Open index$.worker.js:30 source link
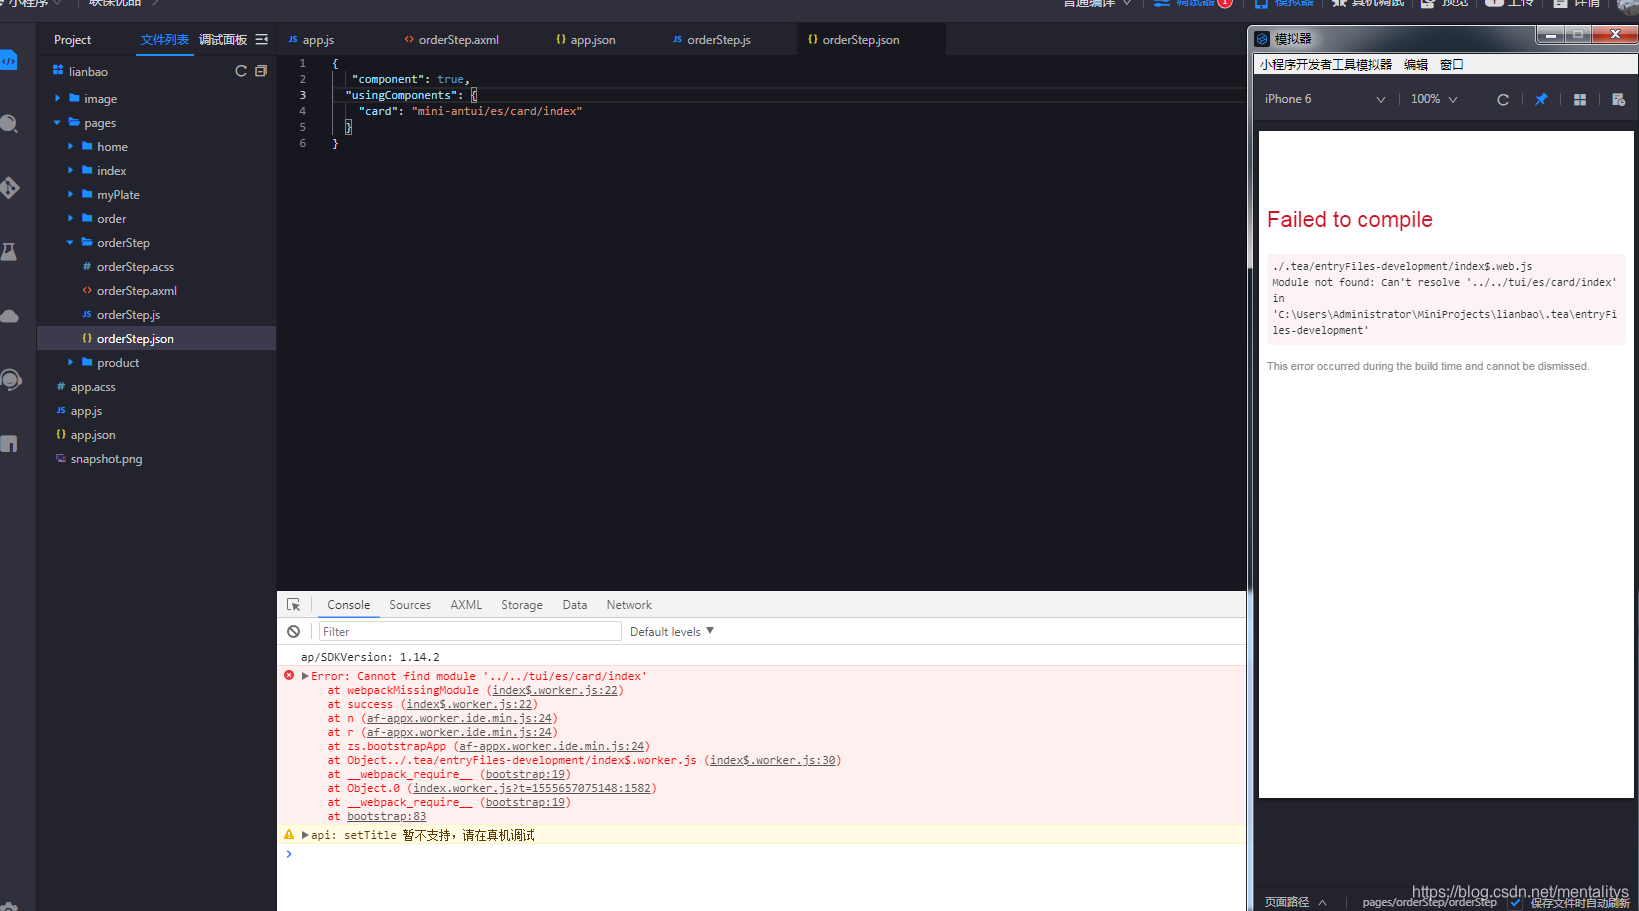Screen dimensions: 1639x911 (773, 760)
